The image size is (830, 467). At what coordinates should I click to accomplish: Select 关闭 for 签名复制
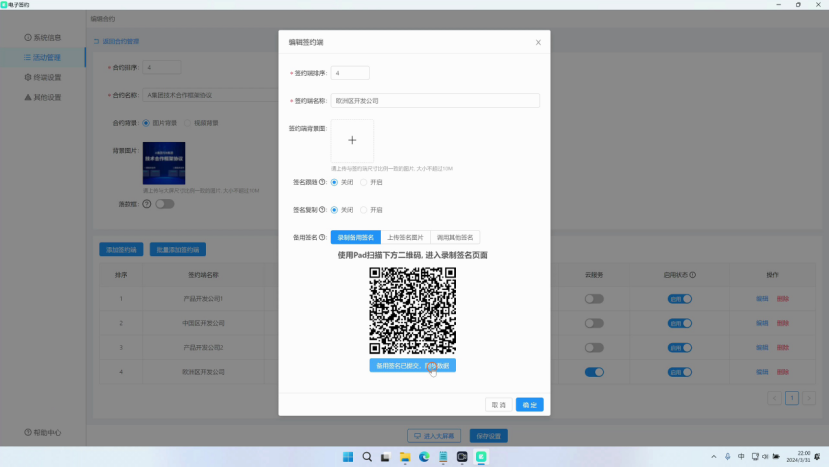coord(342,210)
